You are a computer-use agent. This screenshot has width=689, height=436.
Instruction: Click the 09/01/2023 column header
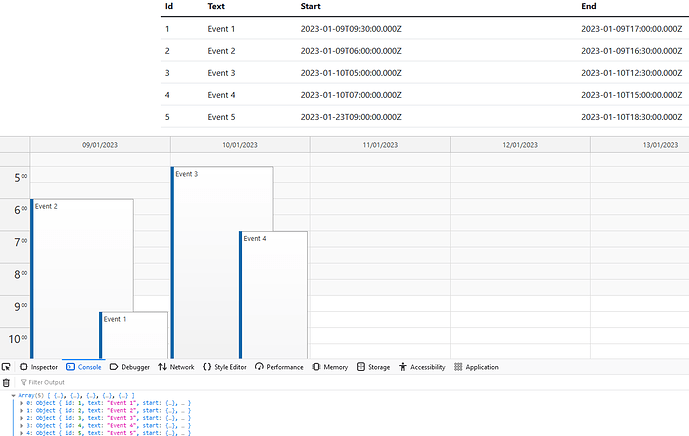[x=100, y=145]
